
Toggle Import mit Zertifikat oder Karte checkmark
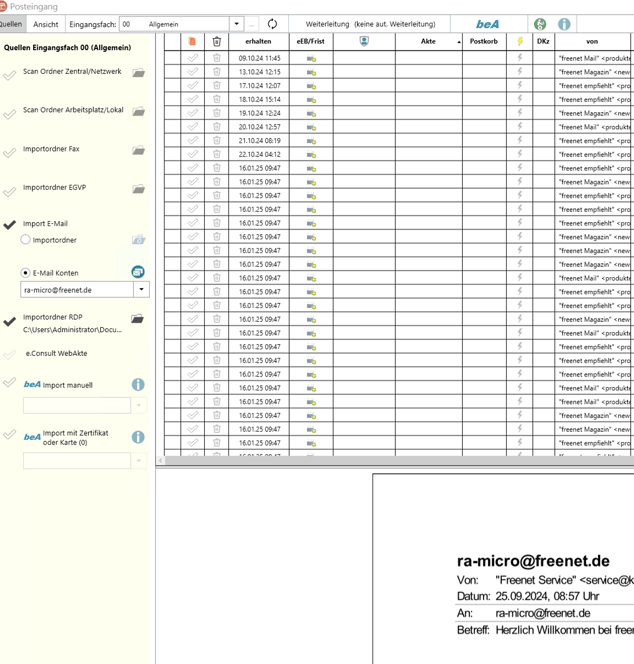click(9, 434)
